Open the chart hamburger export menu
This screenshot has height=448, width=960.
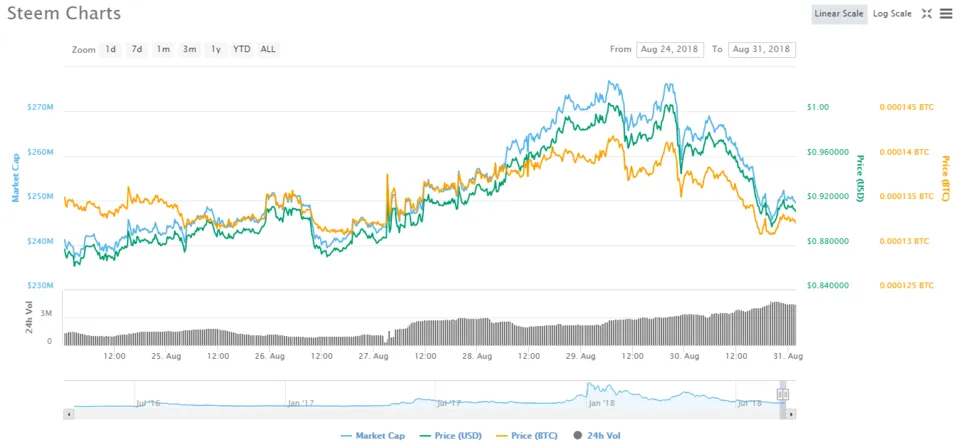945,13
